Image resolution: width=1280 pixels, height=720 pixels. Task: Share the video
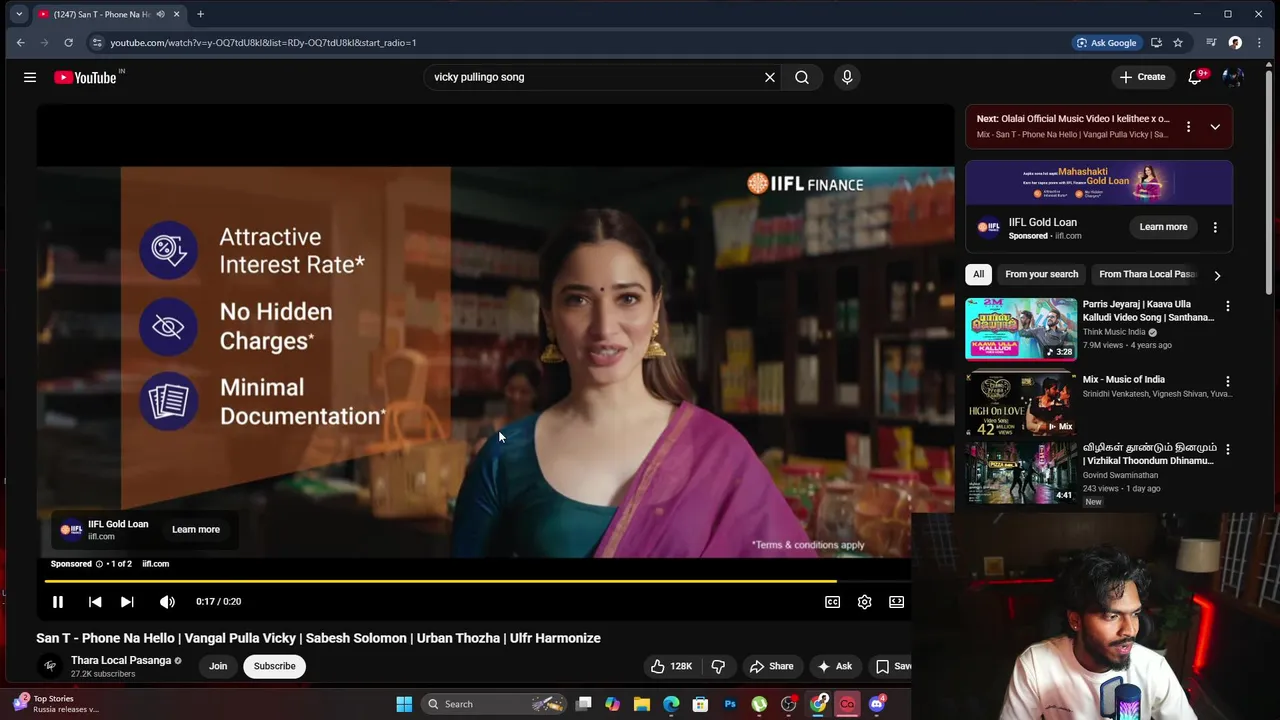pyautogui.click(x=771, y=666)
